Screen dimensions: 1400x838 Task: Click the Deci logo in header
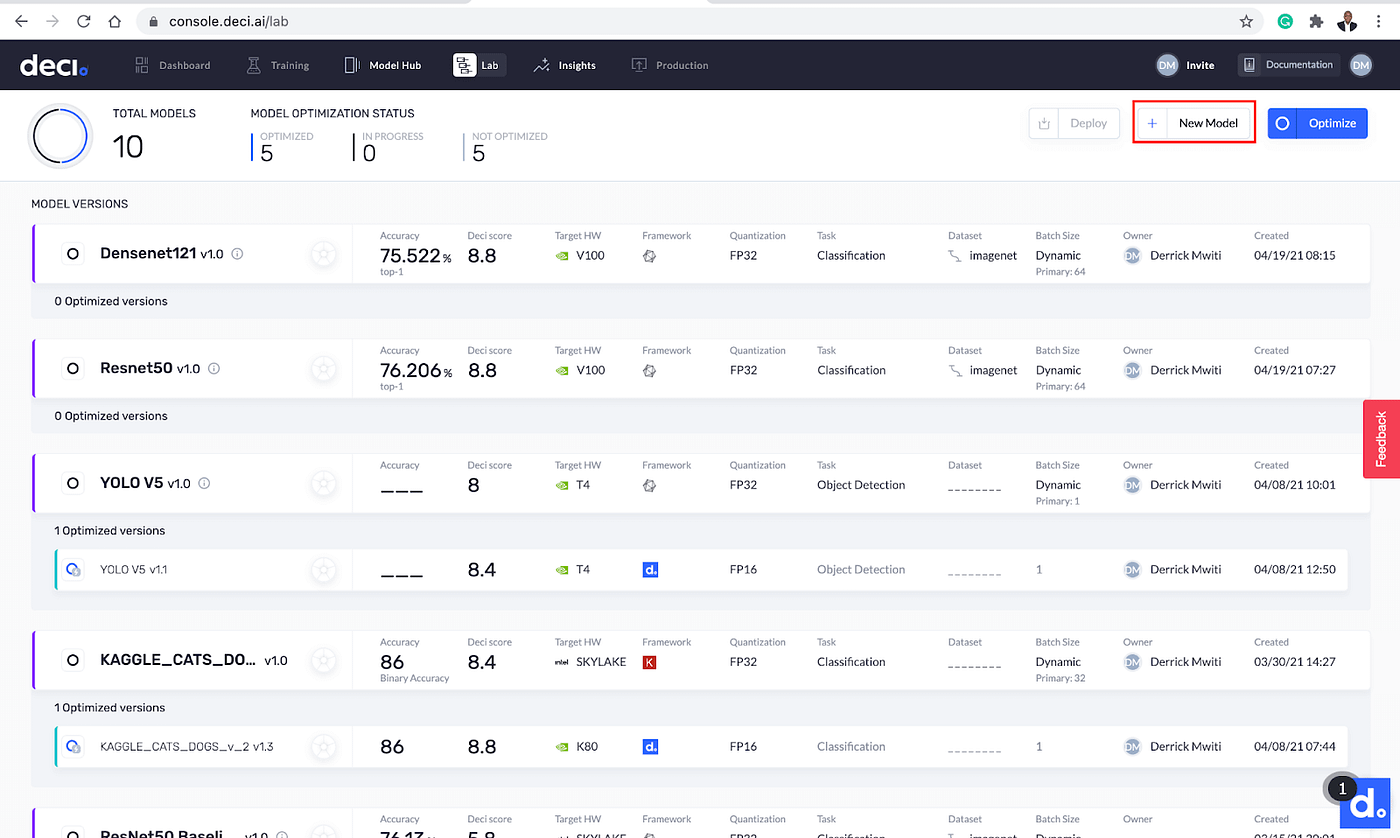tap(54, 65)
